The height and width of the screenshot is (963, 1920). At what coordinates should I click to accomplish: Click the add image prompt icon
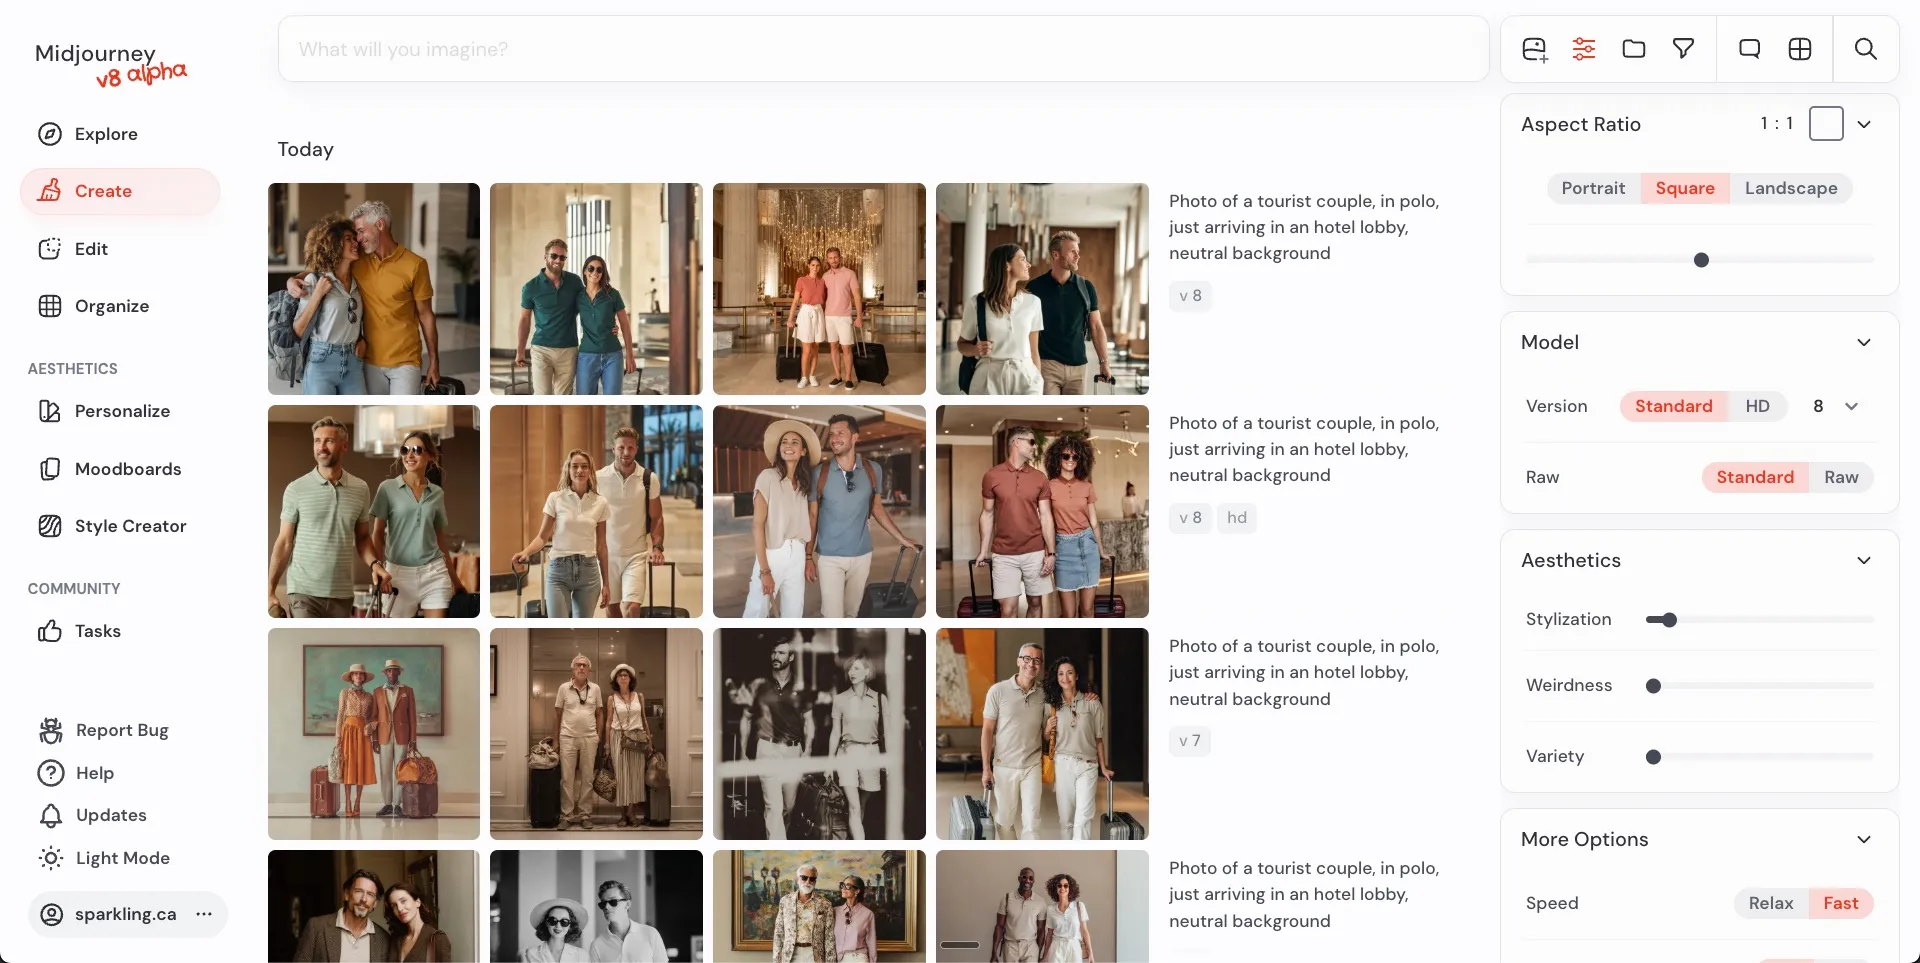(1535, 49)
